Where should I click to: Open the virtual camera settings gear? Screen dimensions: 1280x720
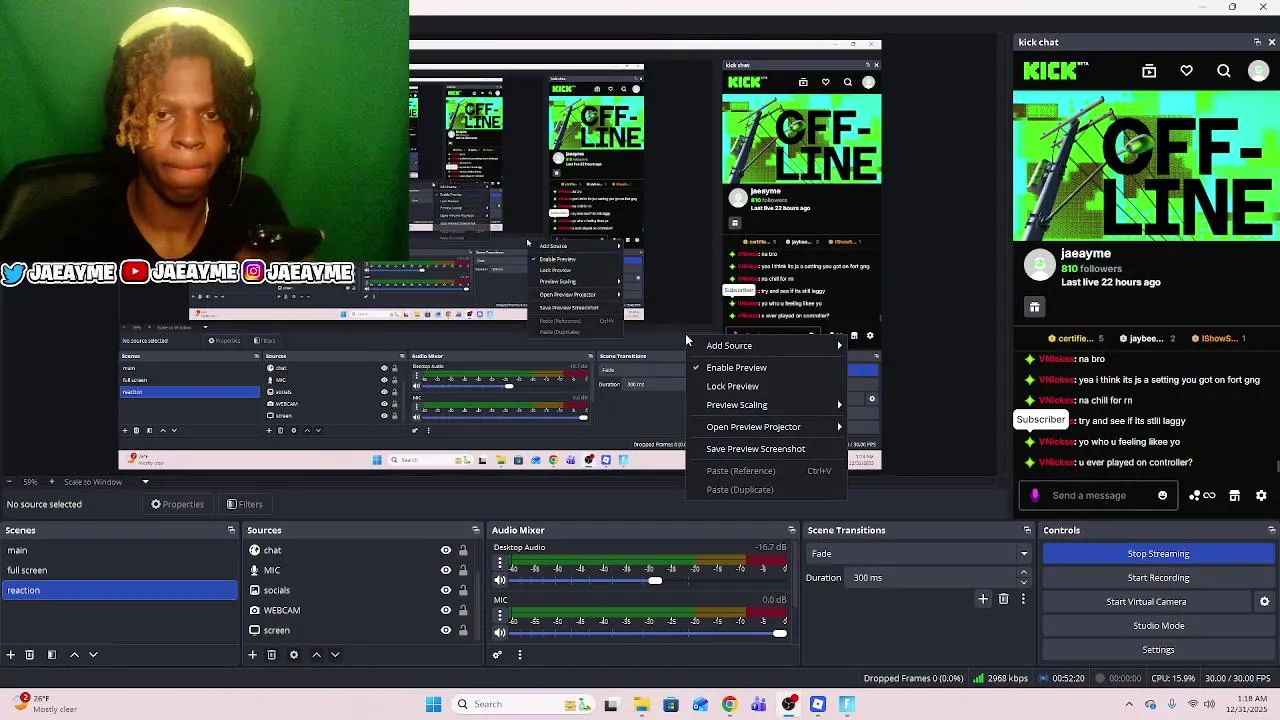click(x=1264, y=602)
